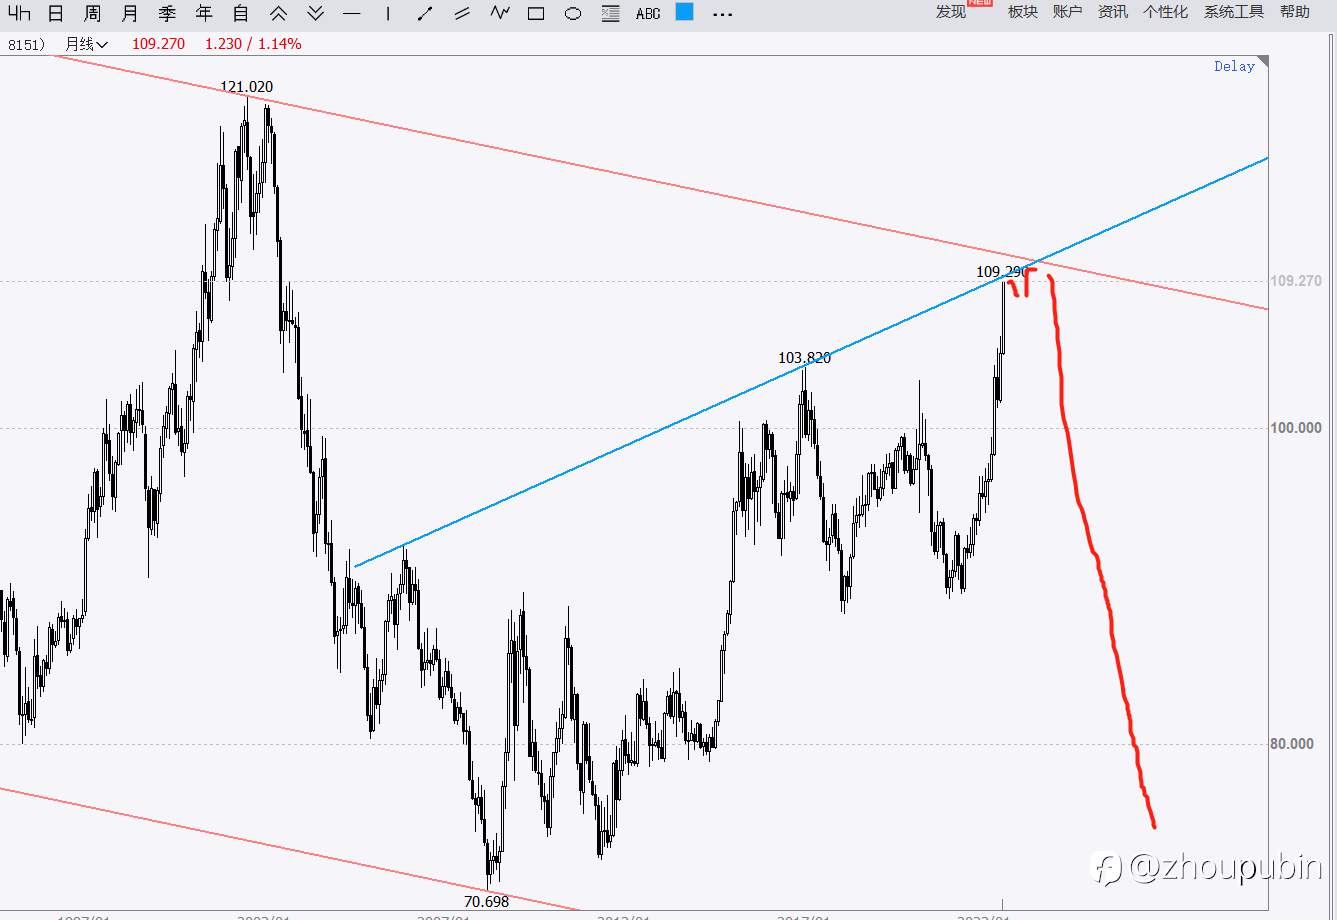Select the zigzag wave line tool

[499, 13]
